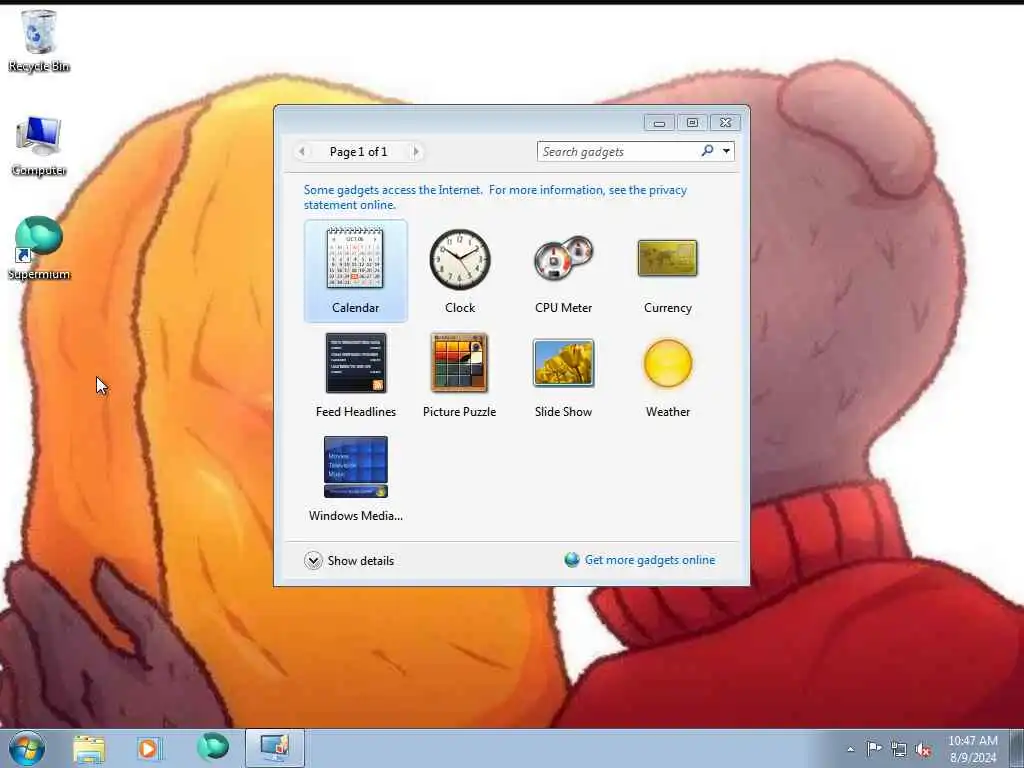Click the 'Feed Headlines' gadget label
Viewport: 1024px width, 768px height.
[356, 411]
